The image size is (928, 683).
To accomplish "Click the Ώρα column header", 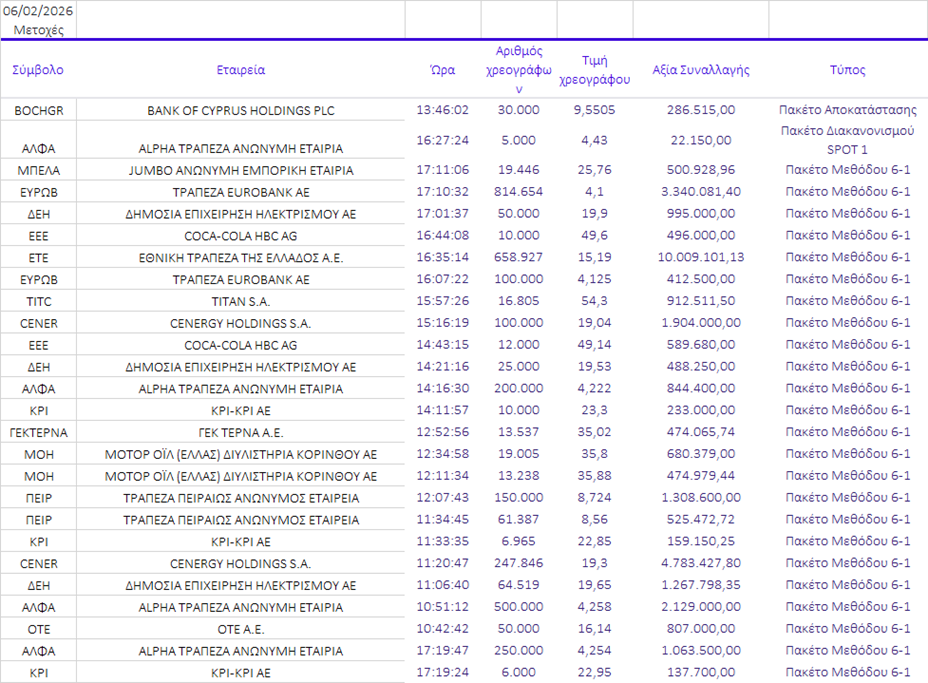I will [x=442, y=70].
